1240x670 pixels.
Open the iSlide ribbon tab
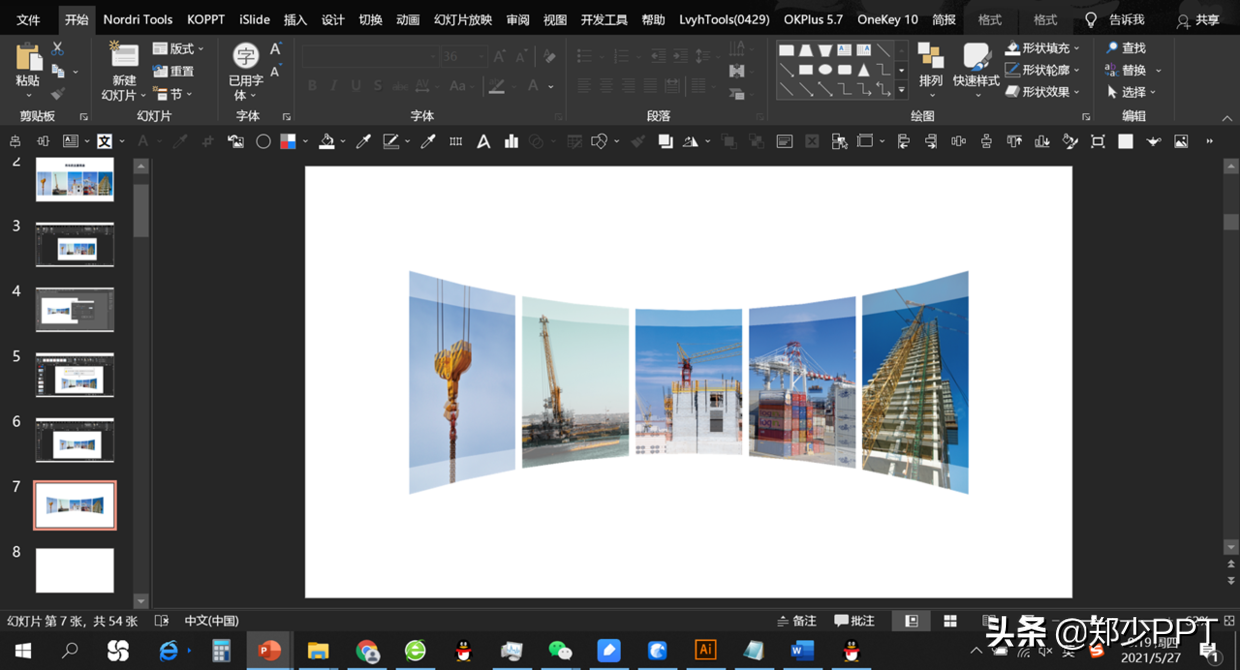tap(254, 19)
